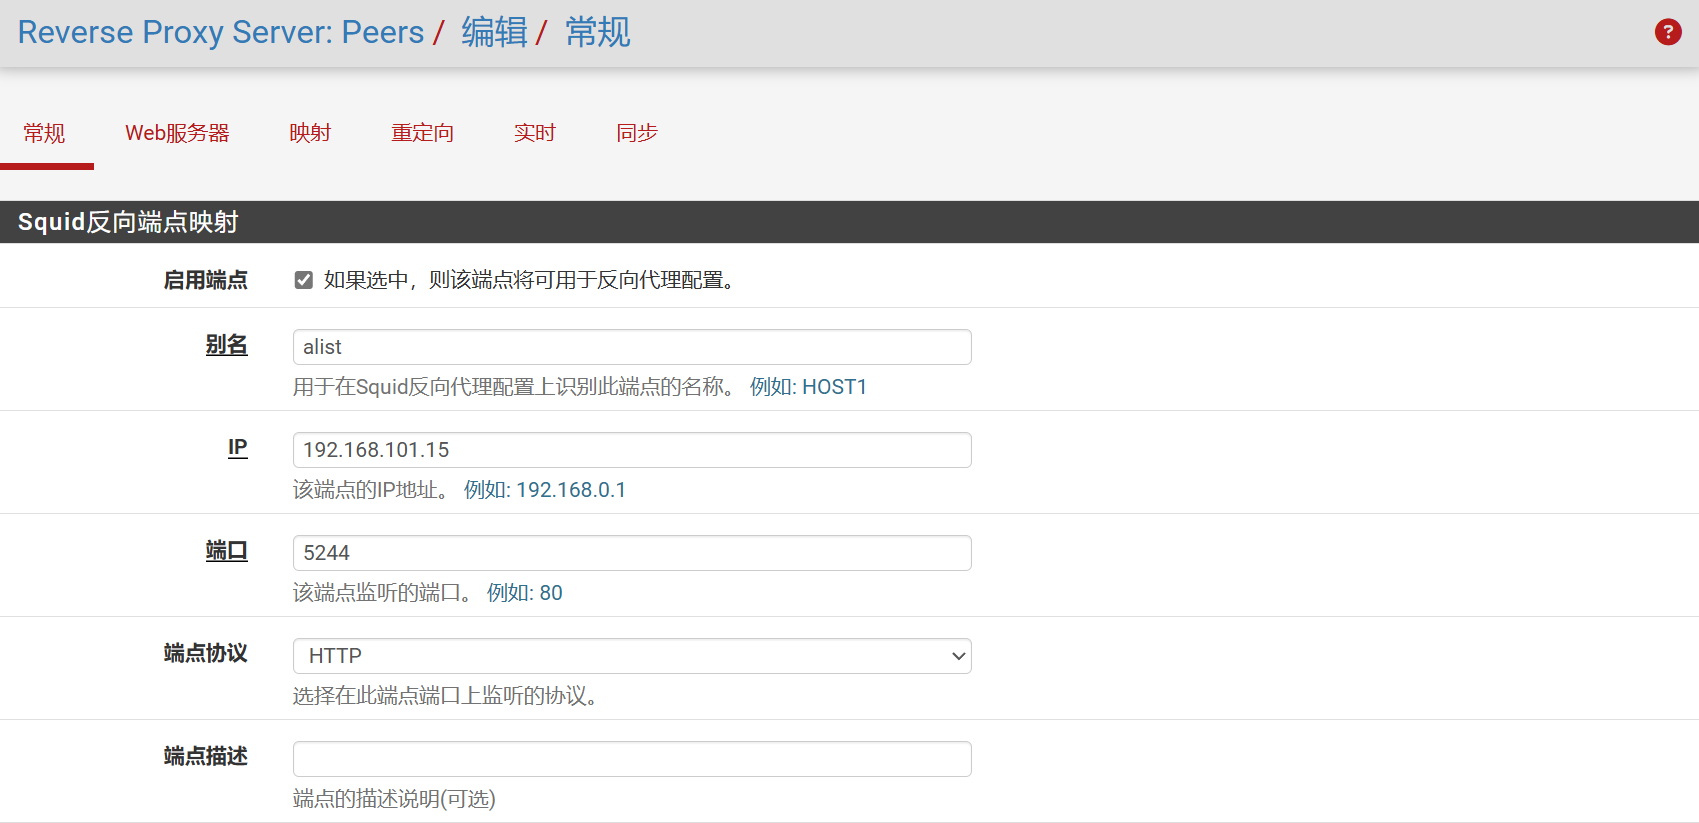Image resolution: width=1699 pixels, height=823 pixels.
Task: Toggle the 启用端点 checkbox
Action: 304,280
